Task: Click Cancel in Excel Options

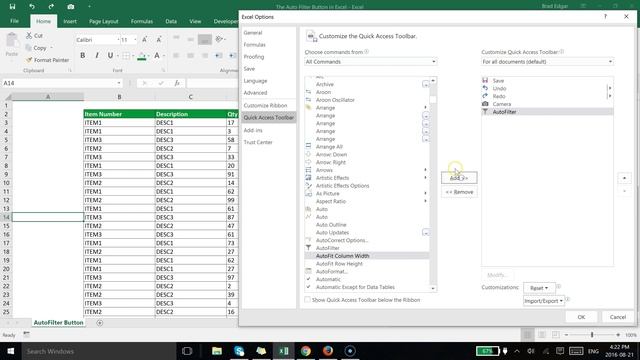Action: tap(618, 317)
